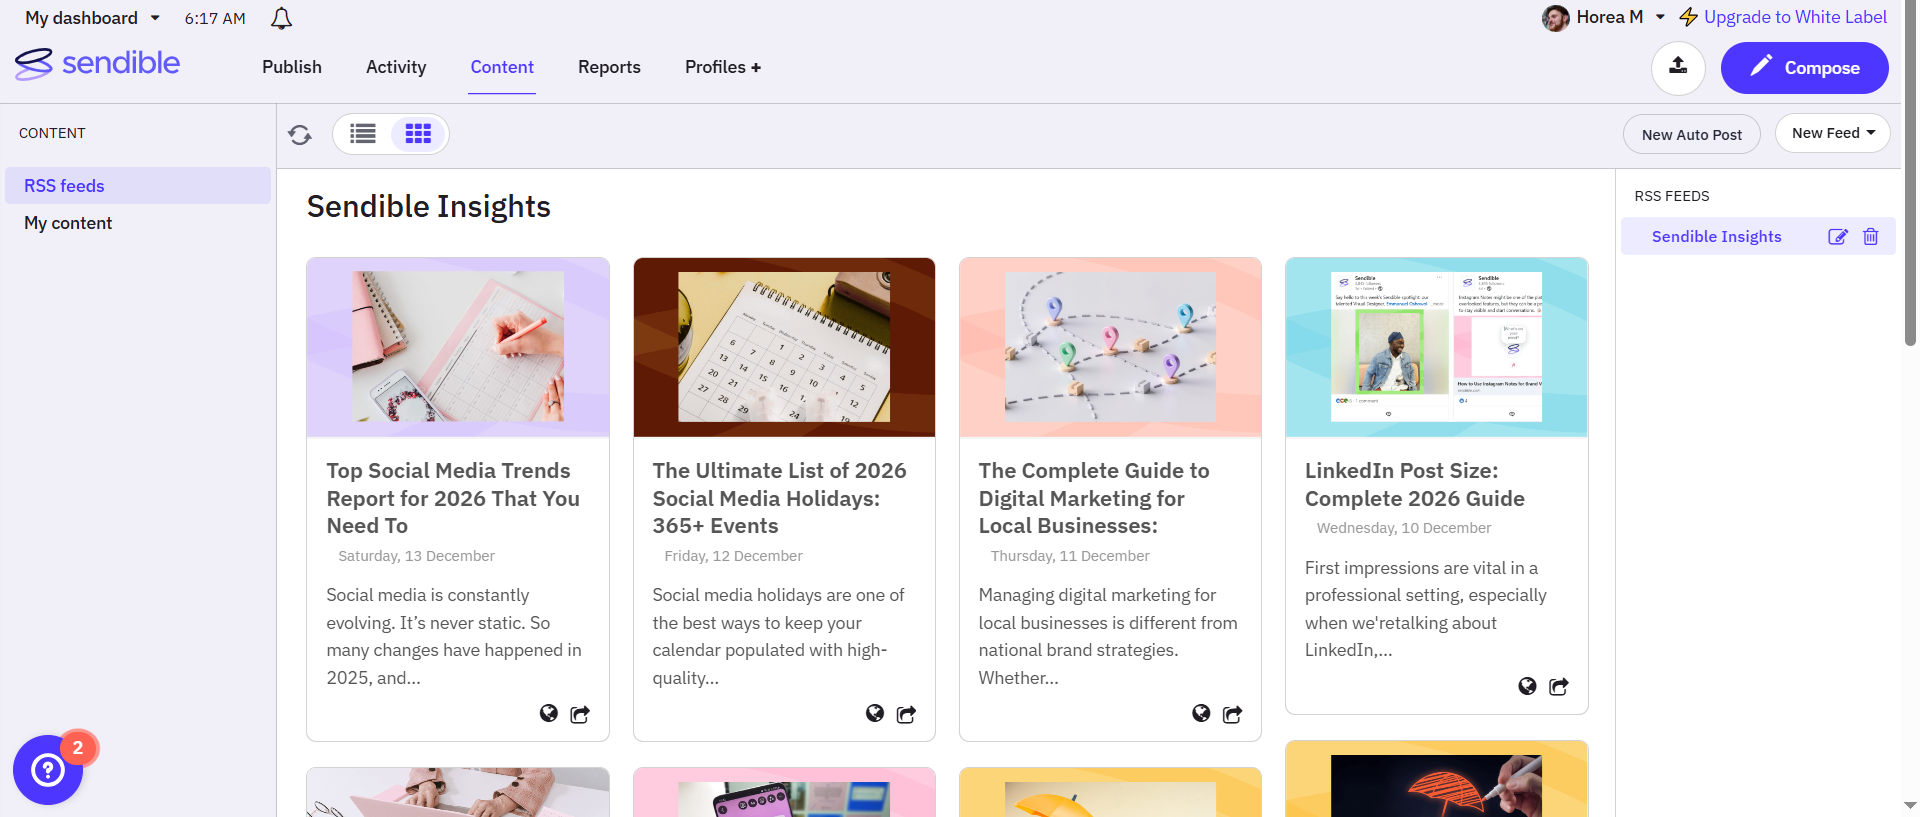Edit the Sendible Insights feed
Screen dimensions: 1920x817
pos(1838,237)
